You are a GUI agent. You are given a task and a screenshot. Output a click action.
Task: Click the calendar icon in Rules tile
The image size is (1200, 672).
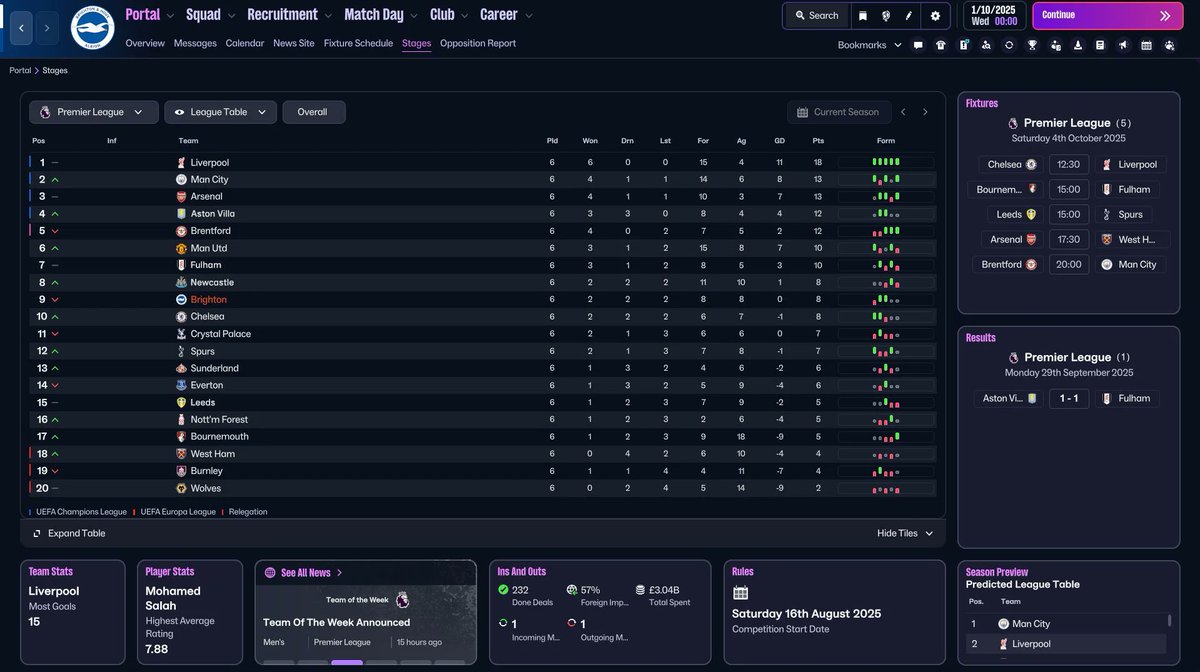click(x=740, y=593)
